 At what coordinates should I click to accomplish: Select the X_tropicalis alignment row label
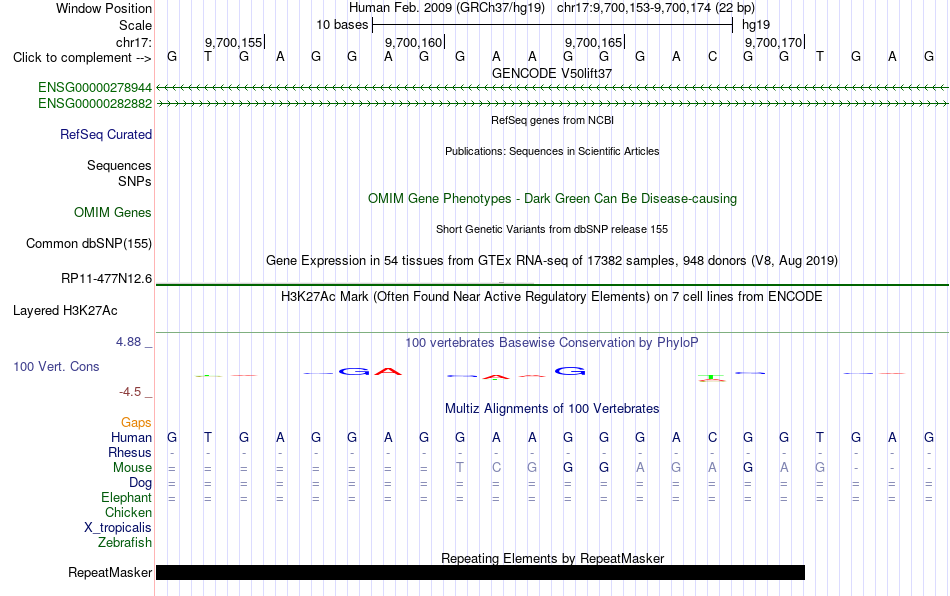tap(118, 528)
